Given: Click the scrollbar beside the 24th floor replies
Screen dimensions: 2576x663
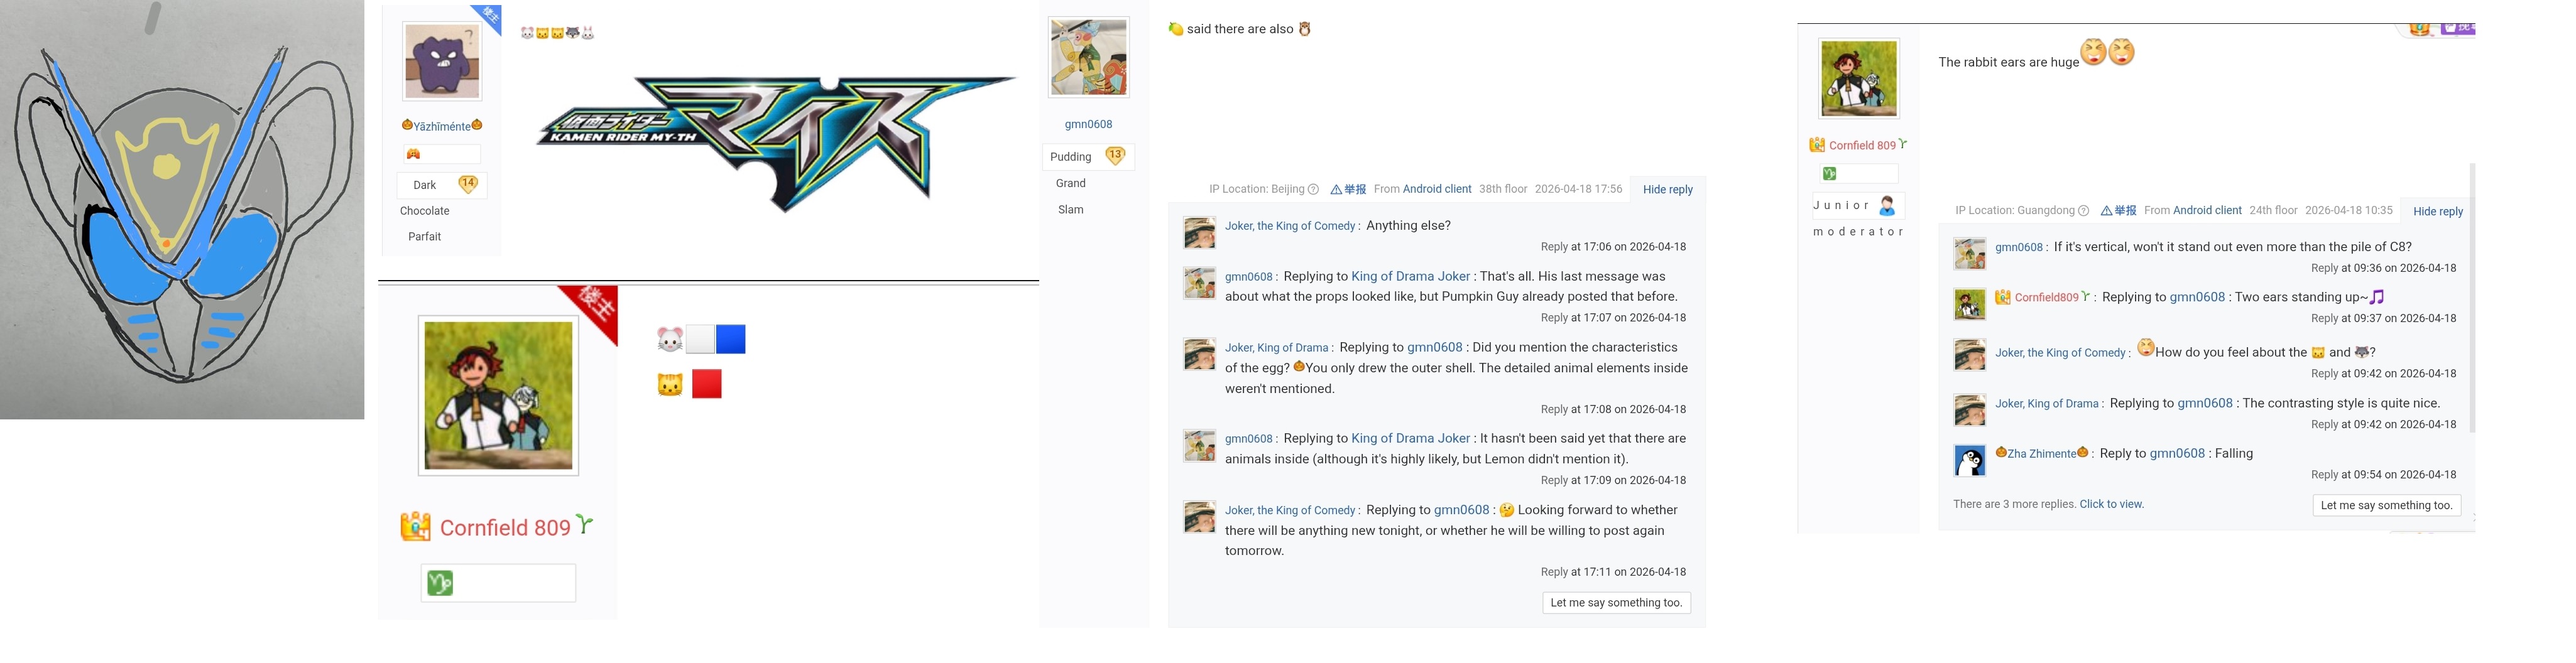Looking at the screenshot, I should click(2472, 298).
